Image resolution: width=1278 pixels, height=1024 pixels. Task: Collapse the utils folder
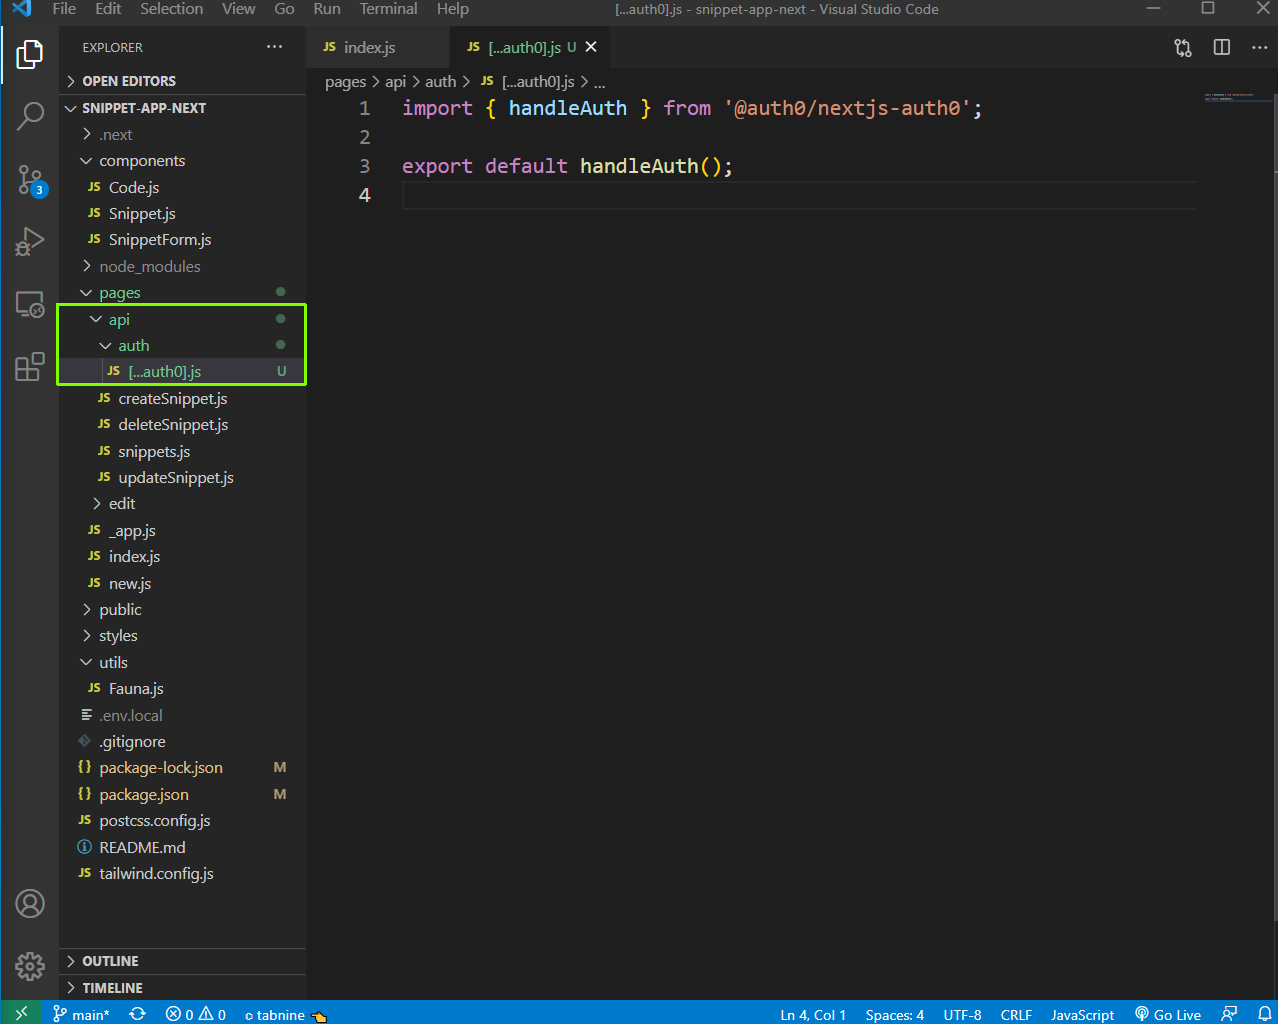click(x=182, y=662)
